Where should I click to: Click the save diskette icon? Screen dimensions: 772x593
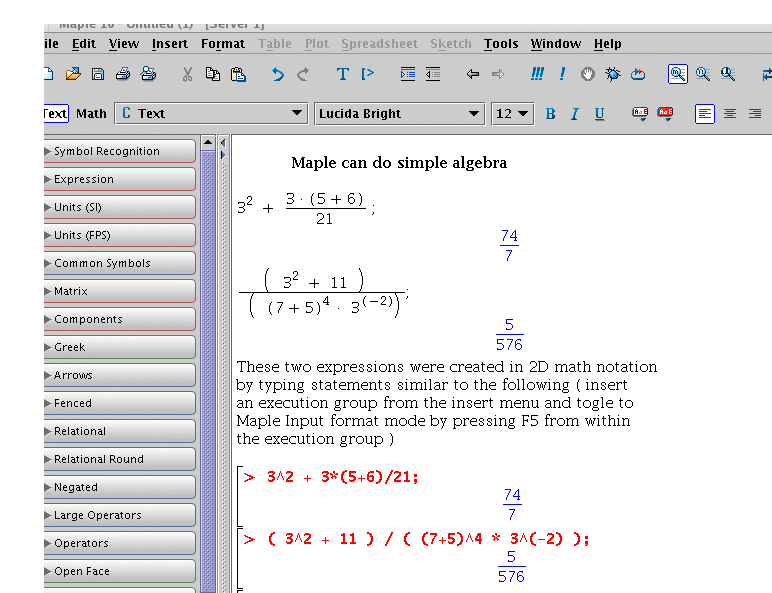point(98,74)
